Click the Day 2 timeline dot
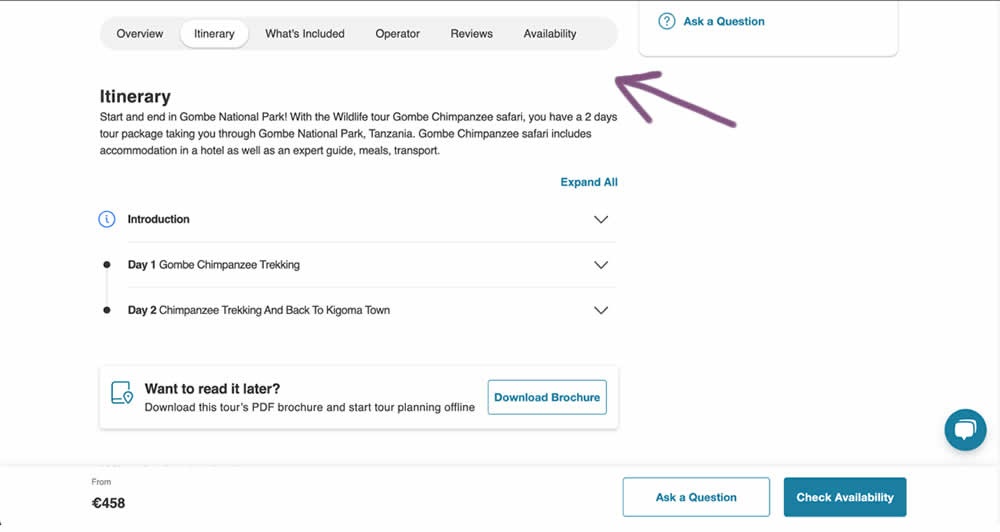Viewport: 1000px width, 532px height. click(x=107, y=310)
